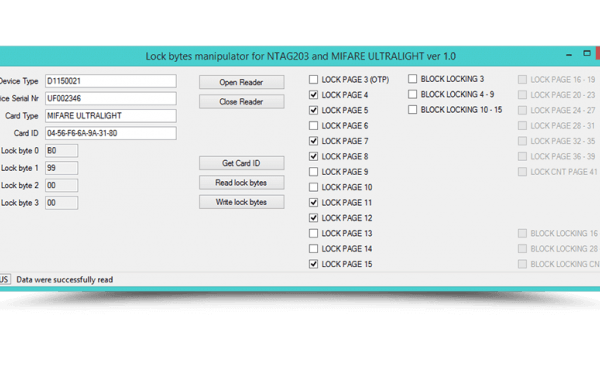The height and width of the screenshot is (373, 600).
Task: Minimize the Lock bytes manipulator window
Action: point(569,55)
